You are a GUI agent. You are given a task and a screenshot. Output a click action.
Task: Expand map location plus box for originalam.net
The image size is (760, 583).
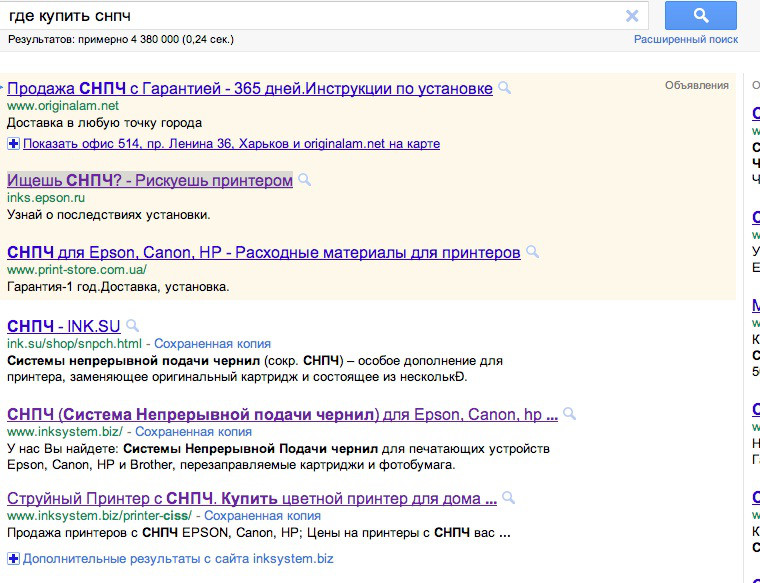click(x=13, y=143)
